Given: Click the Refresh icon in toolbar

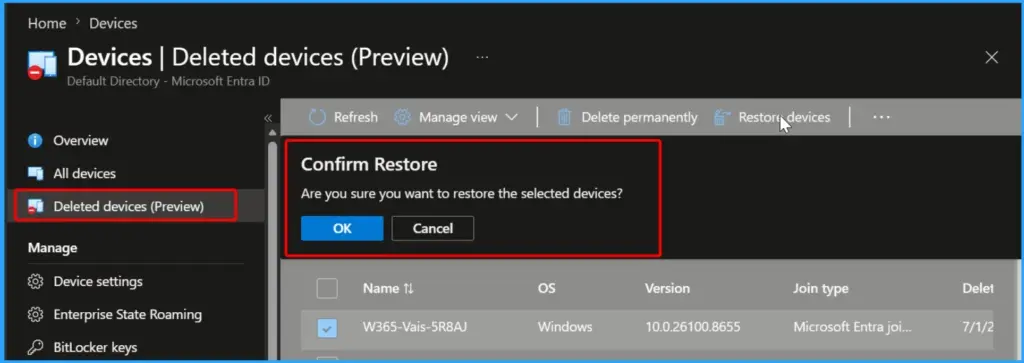Looking at the screenshot, I should coord(317,118).
